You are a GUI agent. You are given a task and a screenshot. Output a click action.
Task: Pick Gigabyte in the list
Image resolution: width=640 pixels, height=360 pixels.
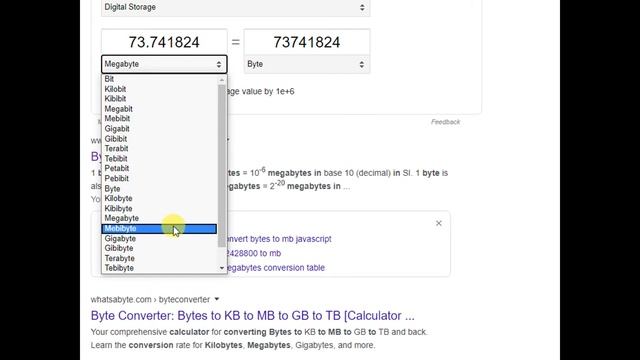(x=160, y=238)
